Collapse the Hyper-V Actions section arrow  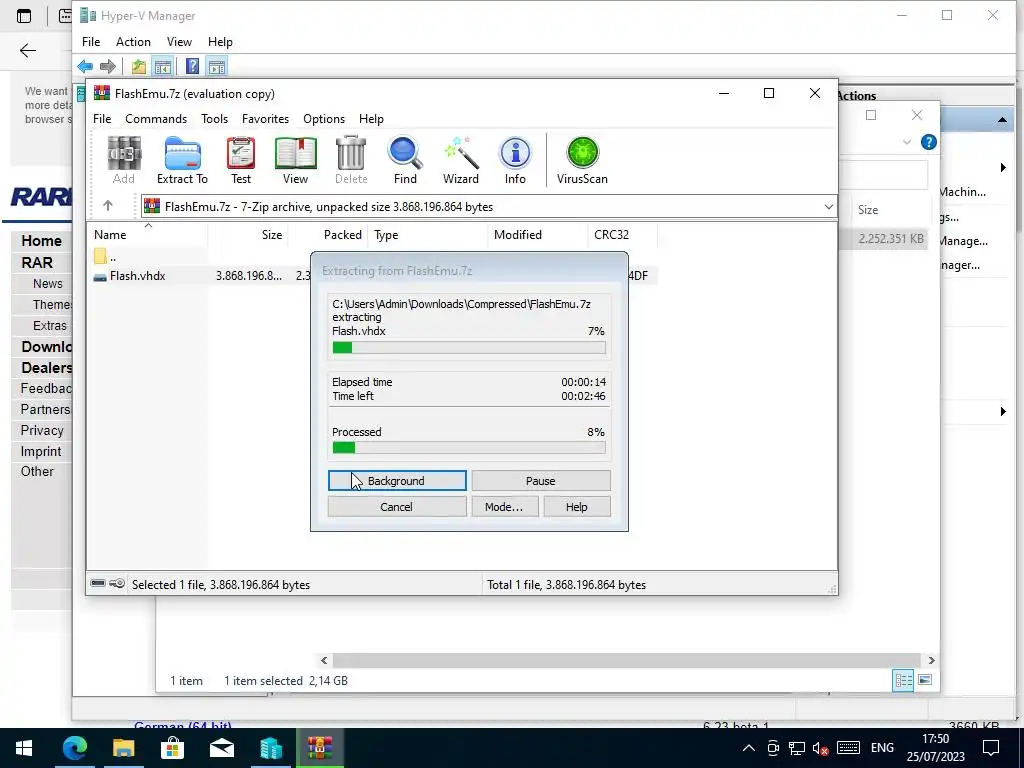(x=1002, y=120)
